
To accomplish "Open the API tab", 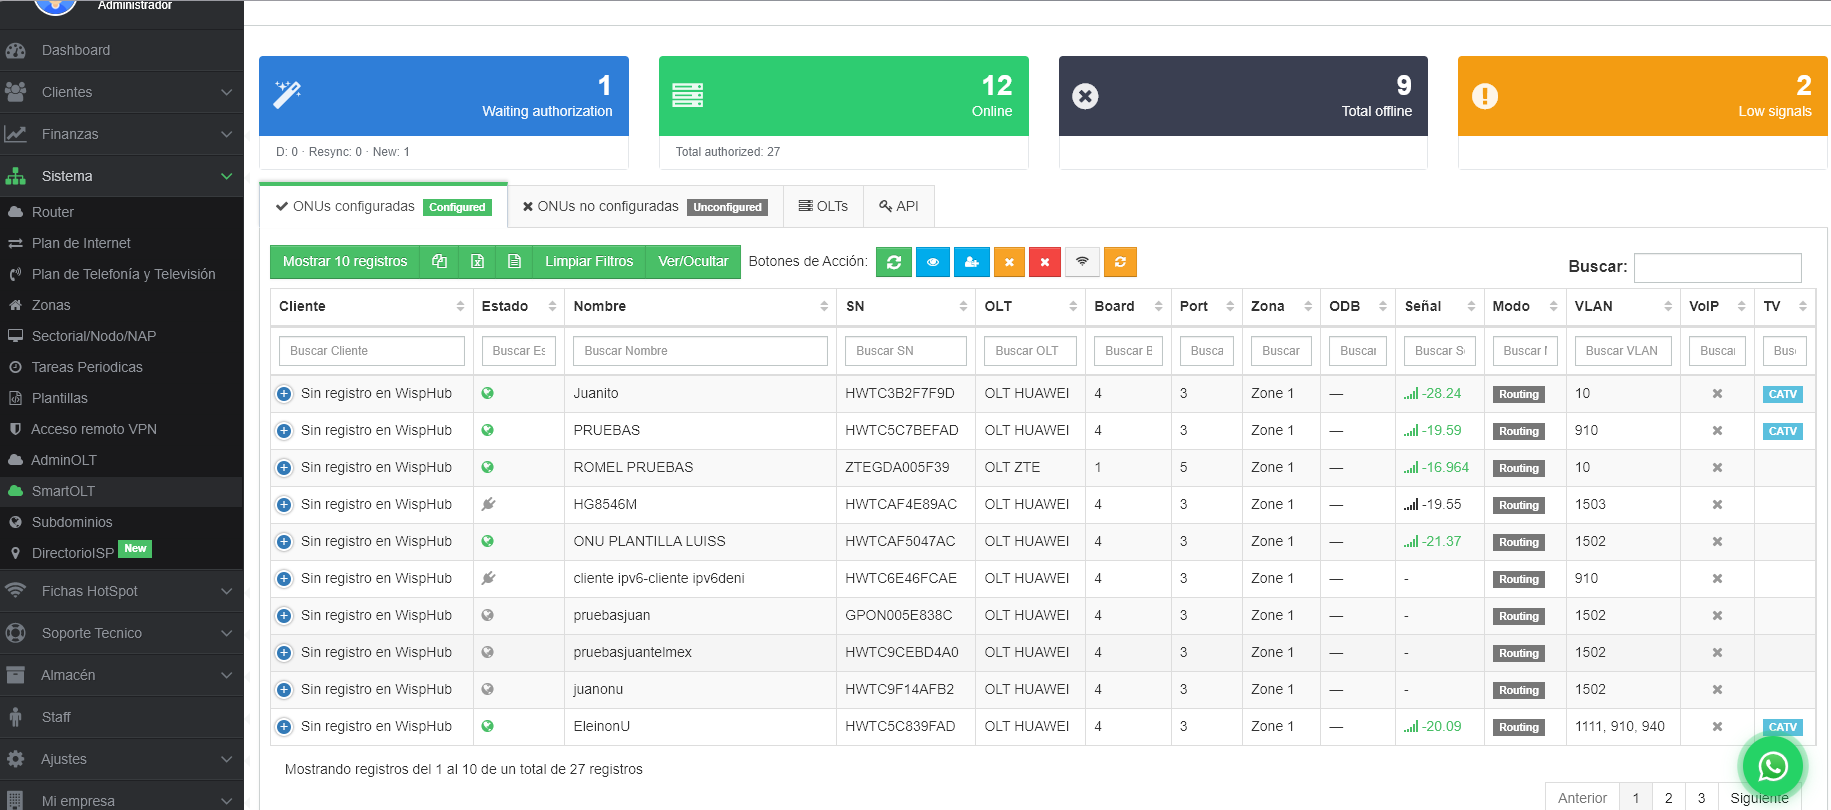I will [899, 207].
